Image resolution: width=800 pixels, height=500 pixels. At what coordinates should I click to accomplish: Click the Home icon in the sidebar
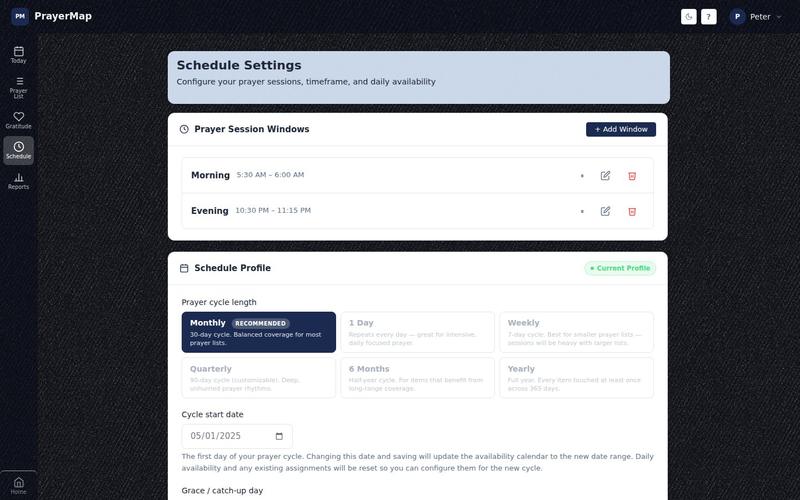coord(18,485)
